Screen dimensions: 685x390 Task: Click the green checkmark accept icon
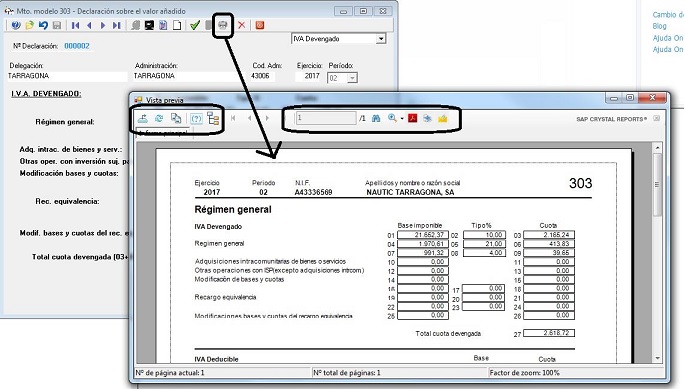(195, 25)
